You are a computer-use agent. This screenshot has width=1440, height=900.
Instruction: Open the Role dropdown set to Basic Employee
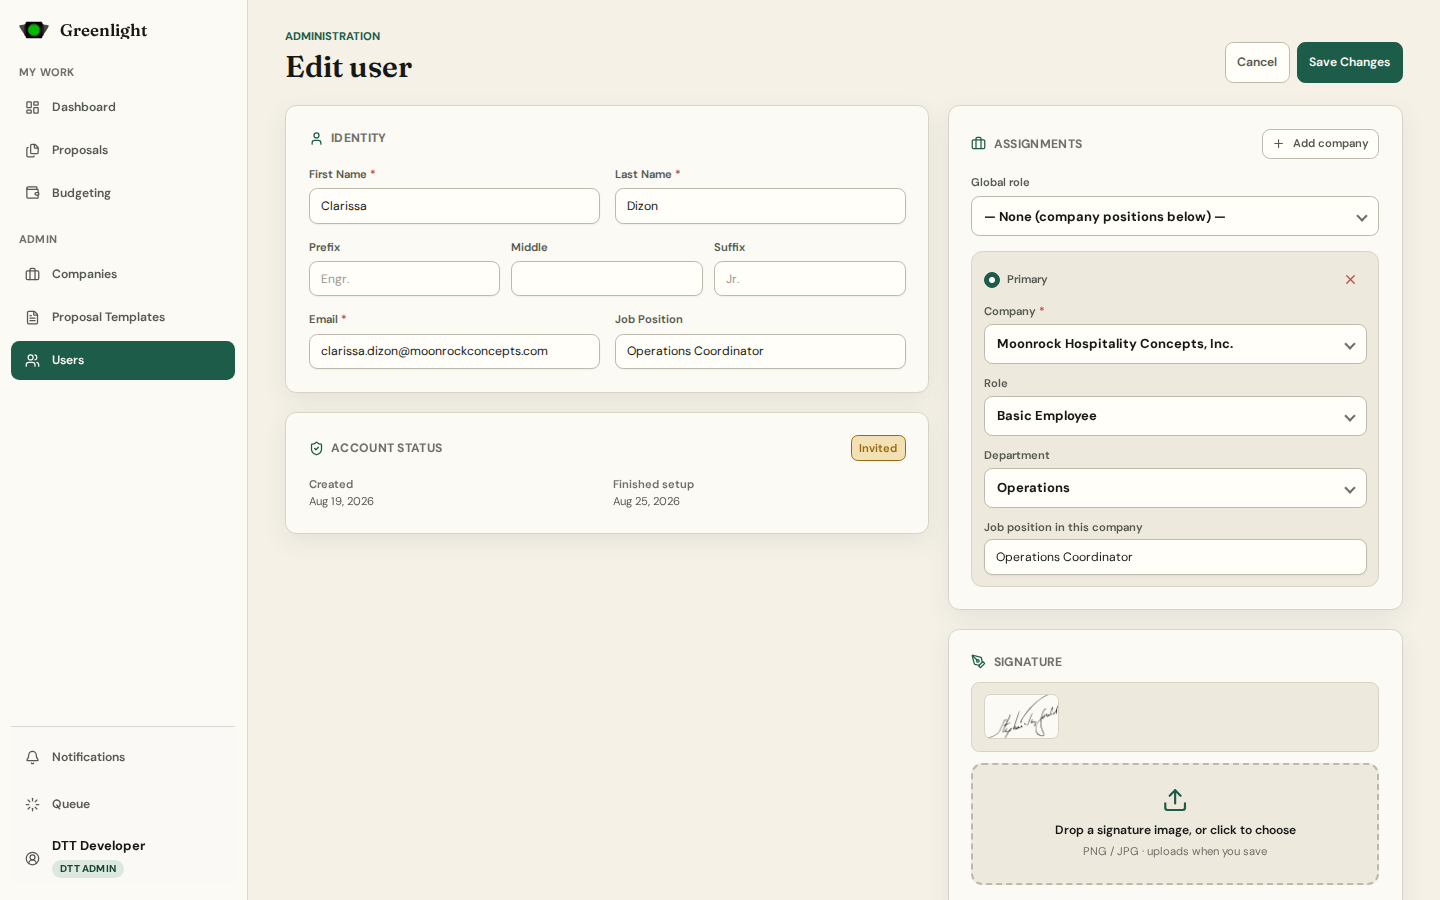pyautogui.click(x=1175, y=416)
